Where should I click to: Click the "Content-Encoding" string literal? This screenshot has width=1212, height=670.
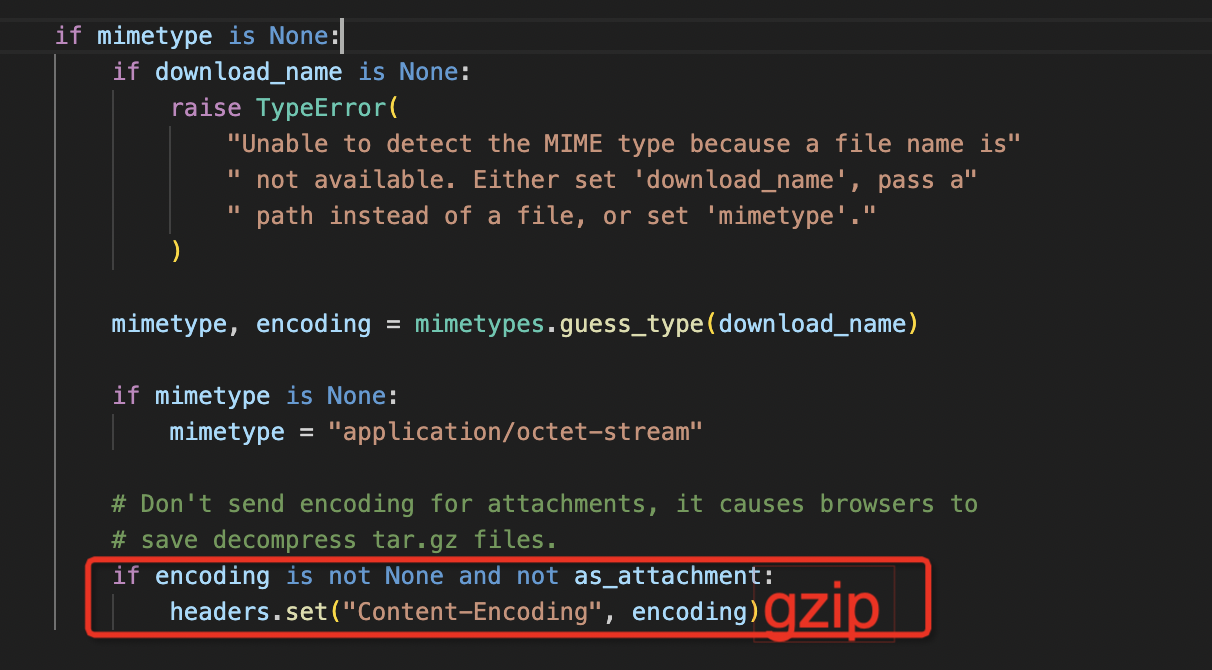coord(472,612)
